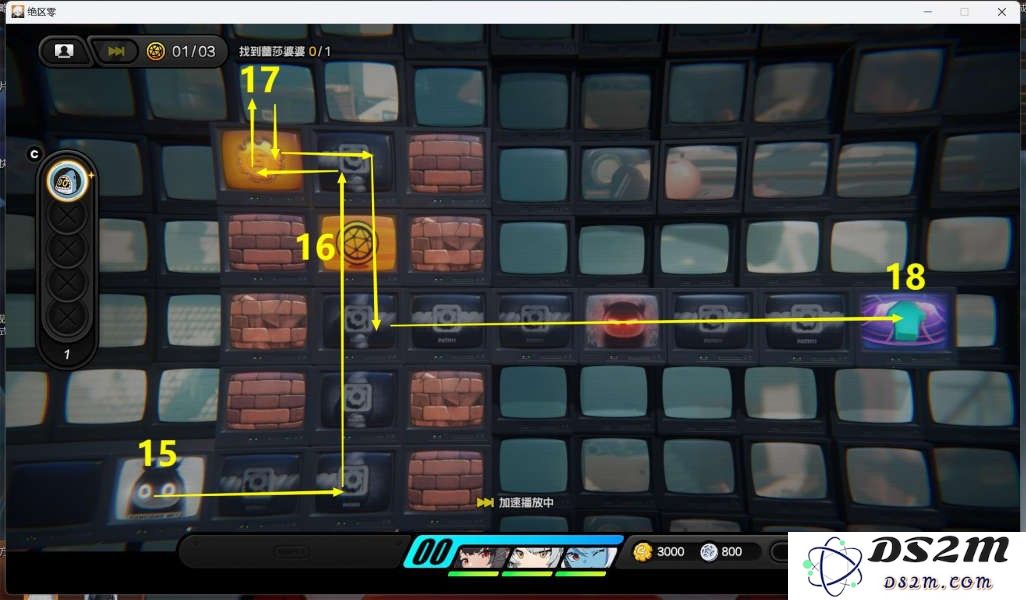Select the red-eyed enemy TV tile
The height and width of the screenshot is (600, 1026).
[622, 321]
